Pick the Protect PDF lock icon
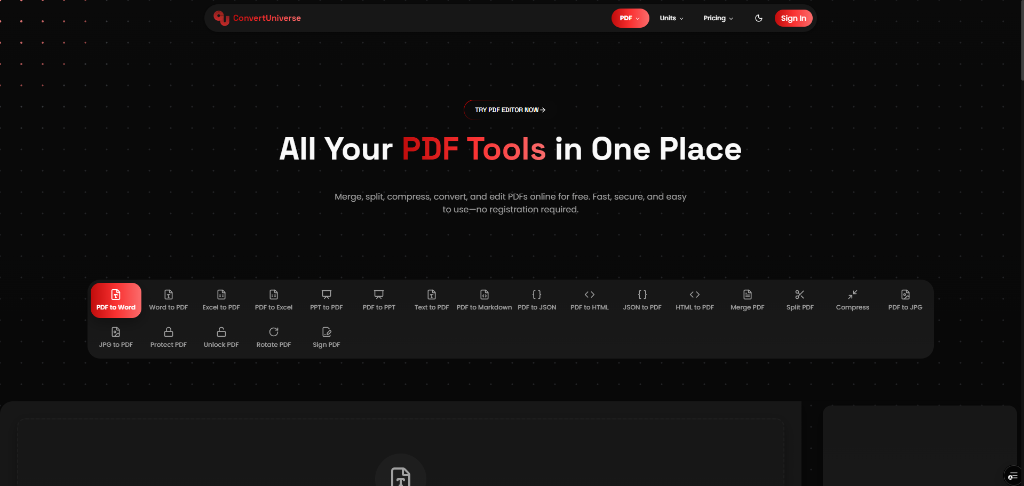This screenshot has height=486, width=1024. point(168,331)
